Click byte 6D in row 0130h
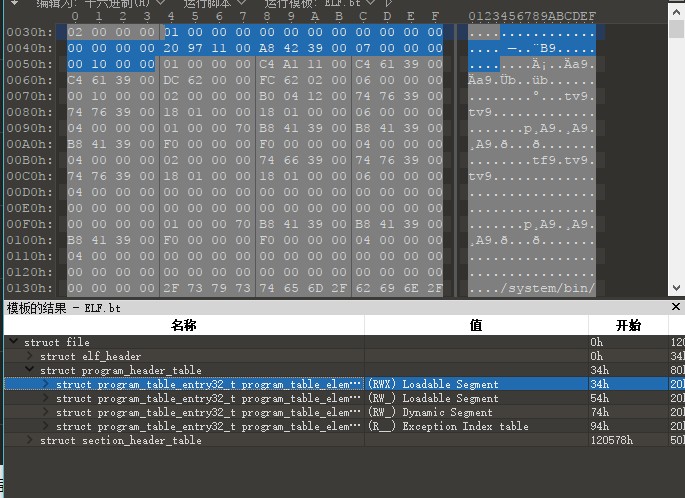Viewport: 685px width, 498px height. click(315, 288)
